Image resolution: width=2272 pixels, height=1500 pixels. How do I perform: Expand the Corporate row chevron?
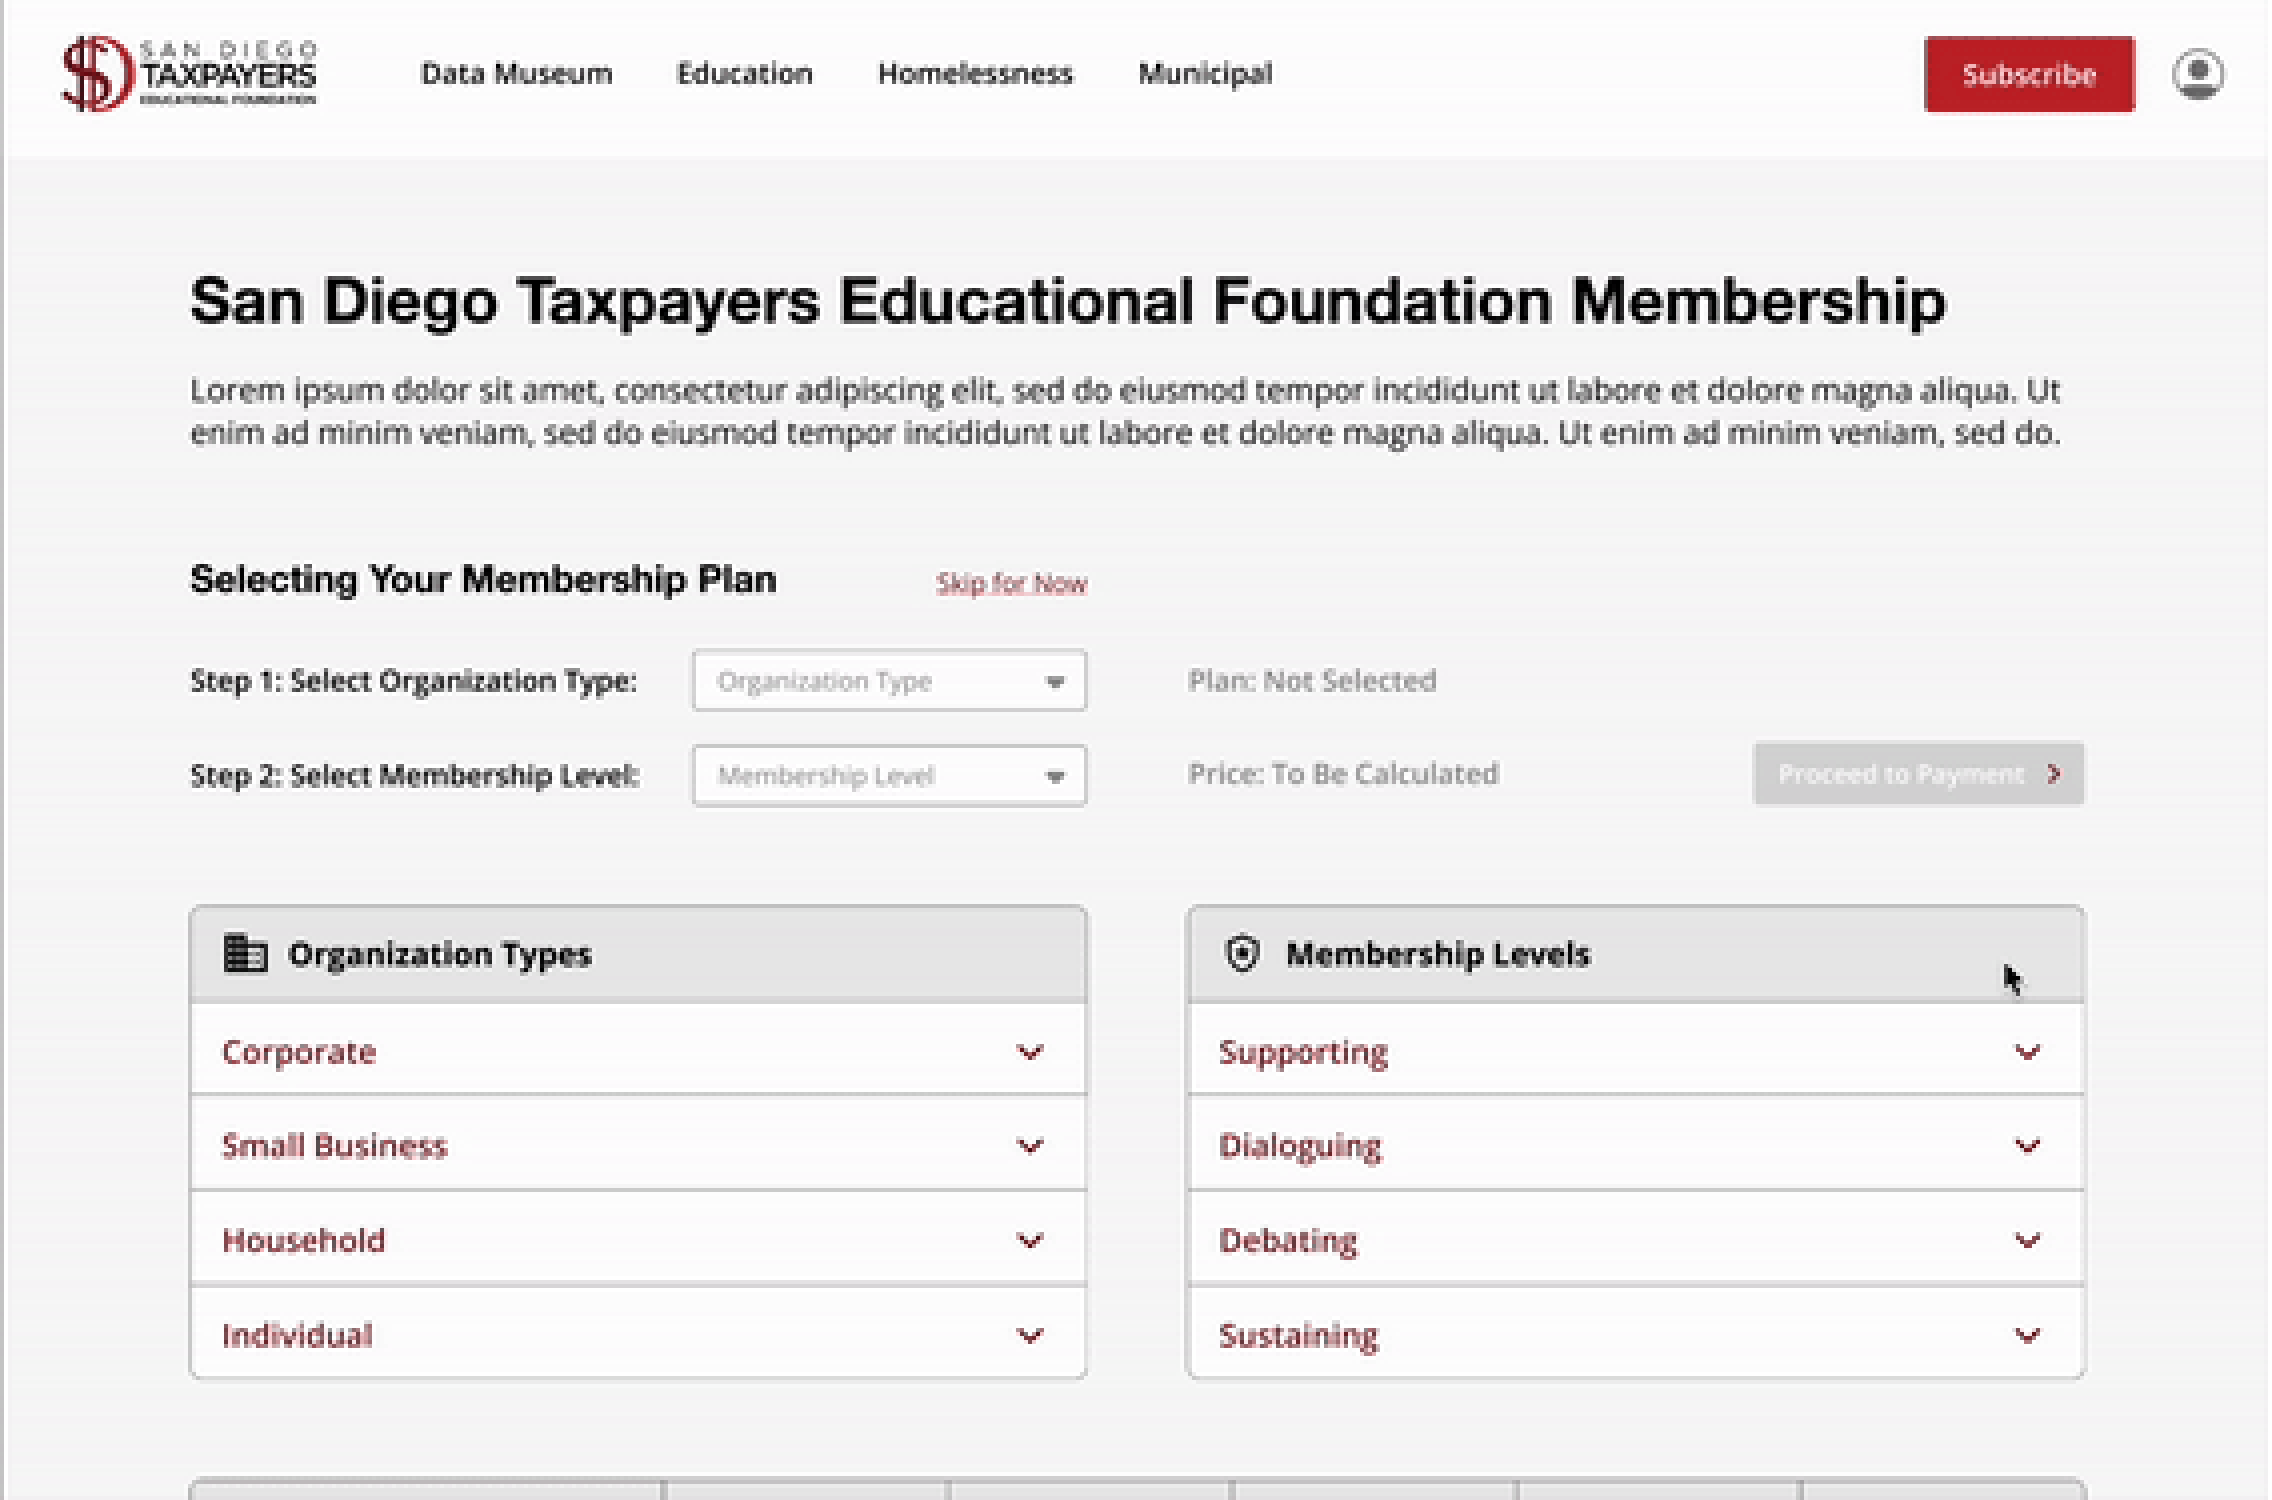1029,1052
